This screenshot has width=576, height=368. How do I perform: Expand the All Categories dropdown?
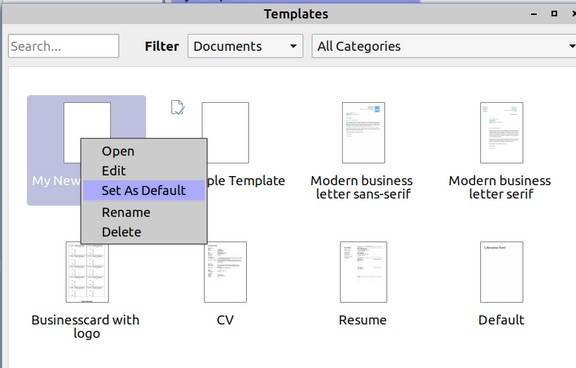point(444,46)
